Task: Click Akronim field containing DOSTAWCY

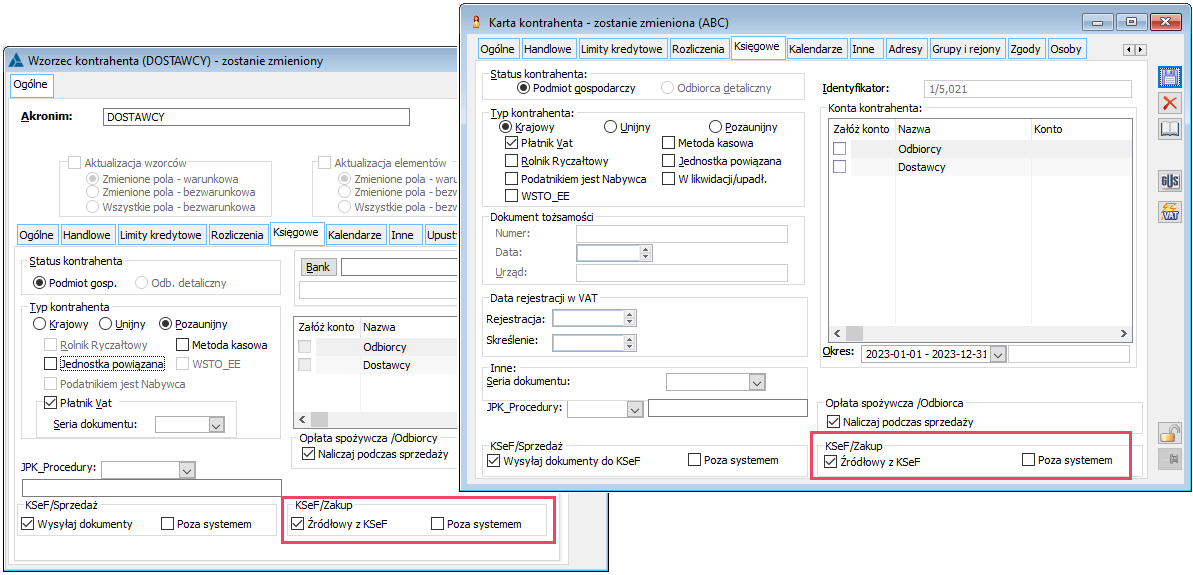Action: 256,117
